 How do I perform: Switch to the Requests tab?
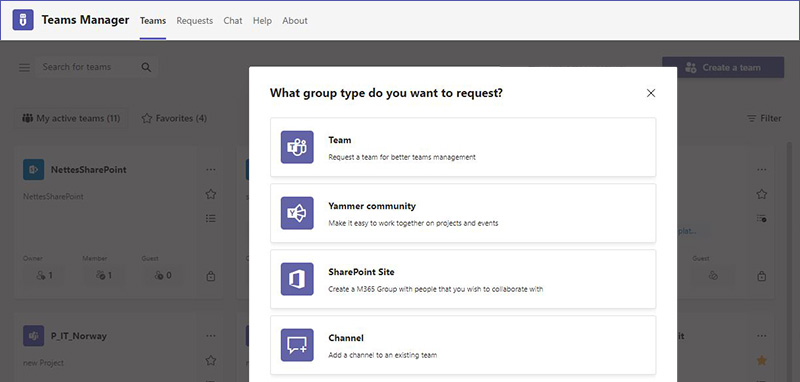194,21
